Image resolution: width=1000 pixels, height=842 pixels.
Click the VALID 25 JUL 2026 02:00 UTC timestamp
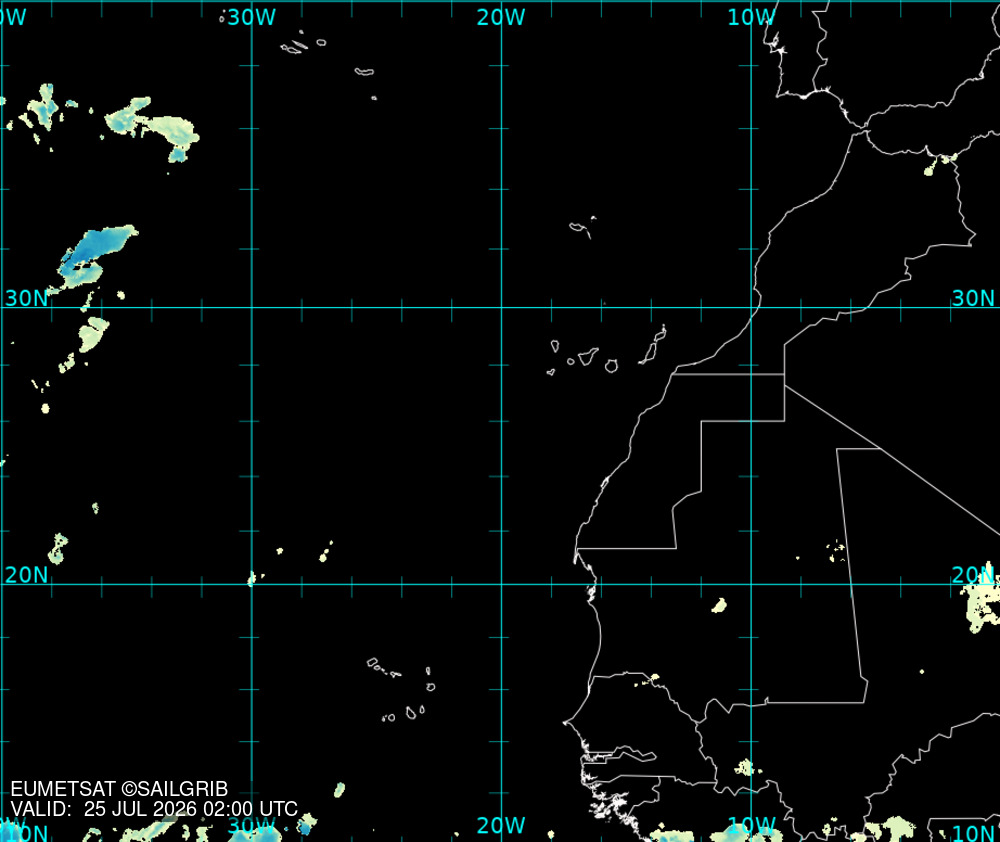click(154, 809)
